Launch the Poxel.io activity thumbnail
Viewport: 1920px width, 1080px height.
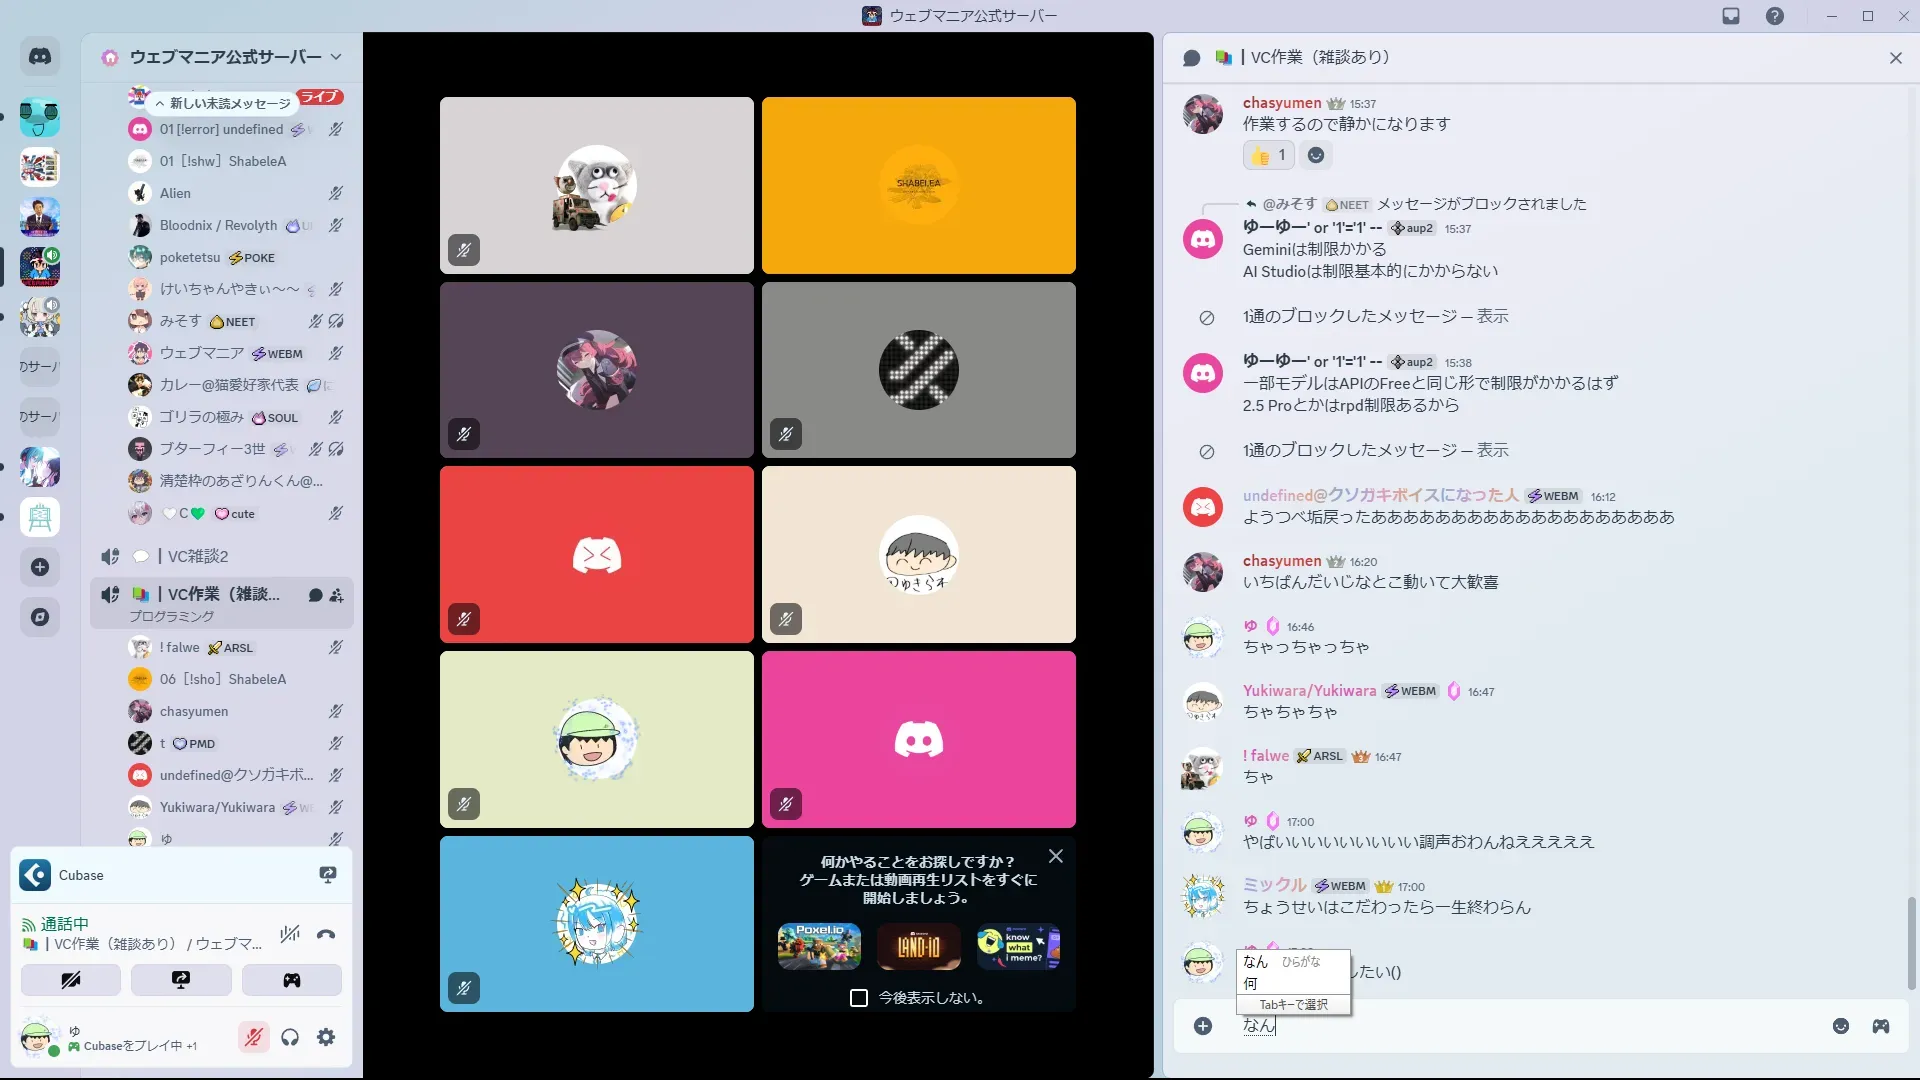click(x=819, y=946)
